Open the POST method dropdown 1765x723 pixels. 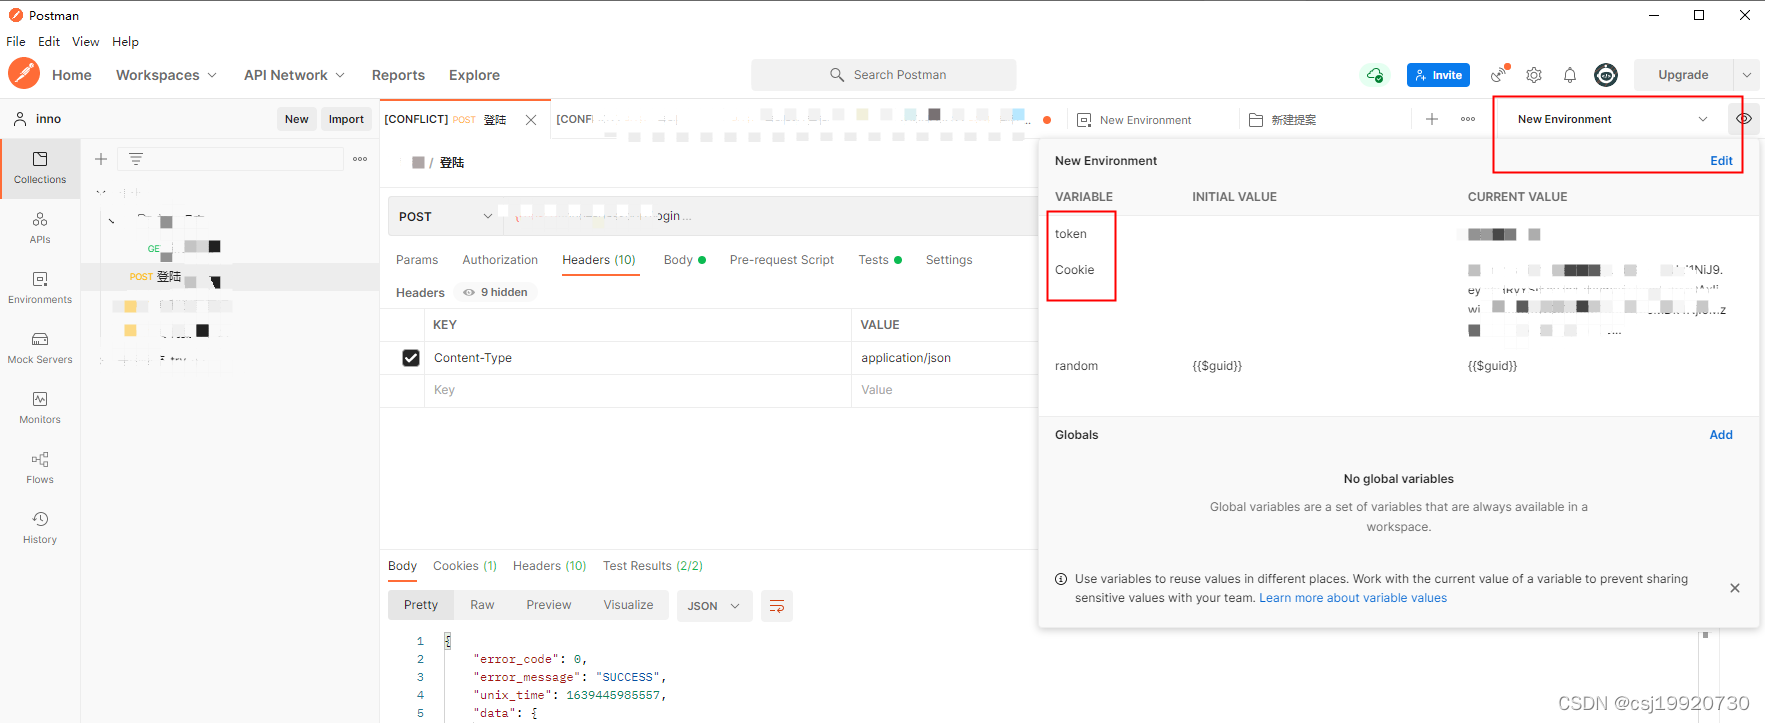point(445,216)
